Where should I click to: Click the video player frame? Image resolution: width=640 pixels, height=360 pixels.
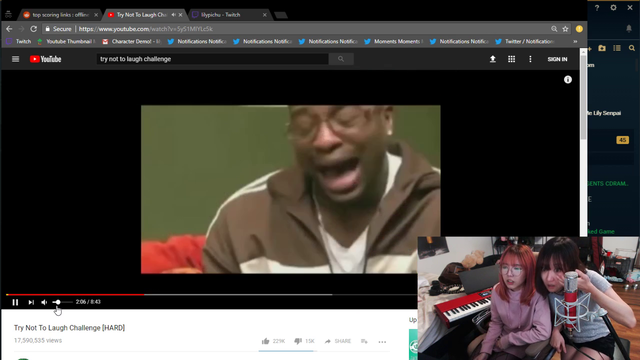[x=291, y=189]
